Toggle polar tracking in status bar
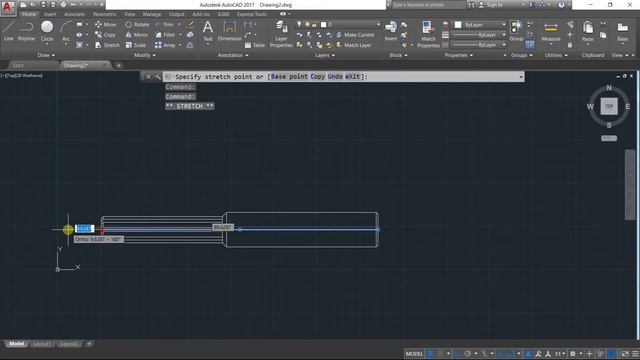This screenshot has width=640, height=360. (467, 353)
